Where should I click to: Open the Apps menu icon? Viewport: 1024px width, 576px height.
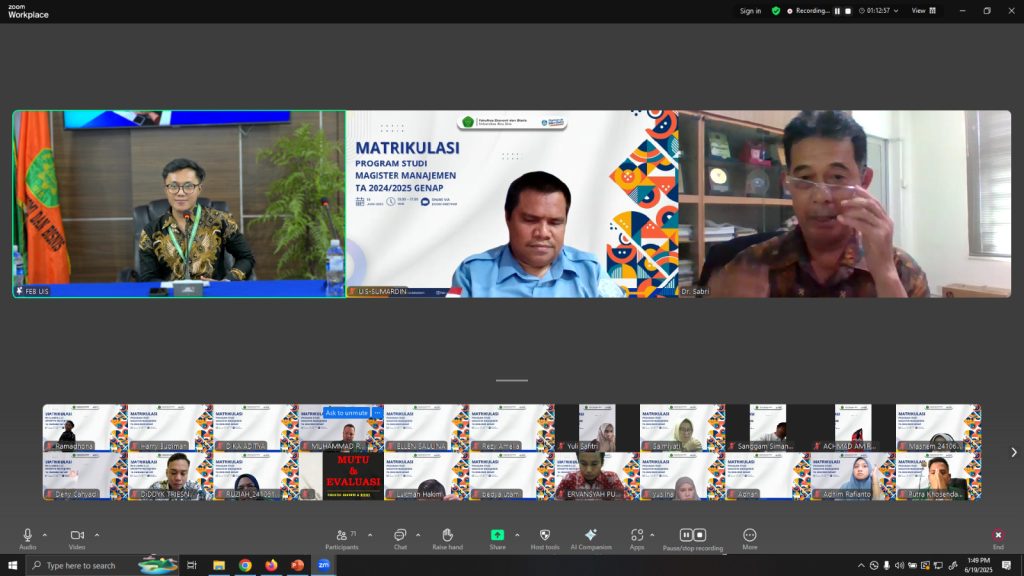637,536
